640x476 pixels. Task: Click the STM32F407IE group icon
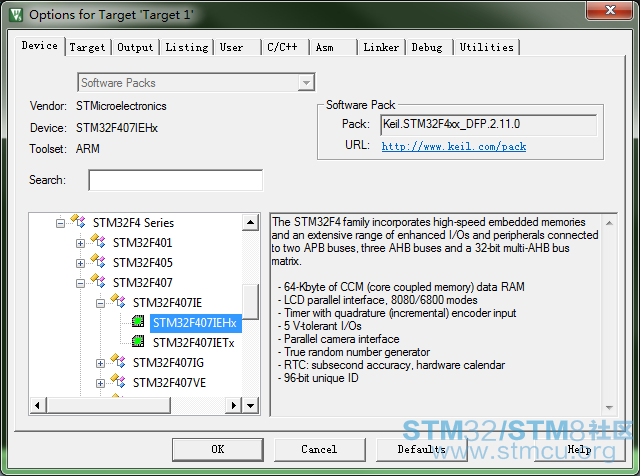118,301
